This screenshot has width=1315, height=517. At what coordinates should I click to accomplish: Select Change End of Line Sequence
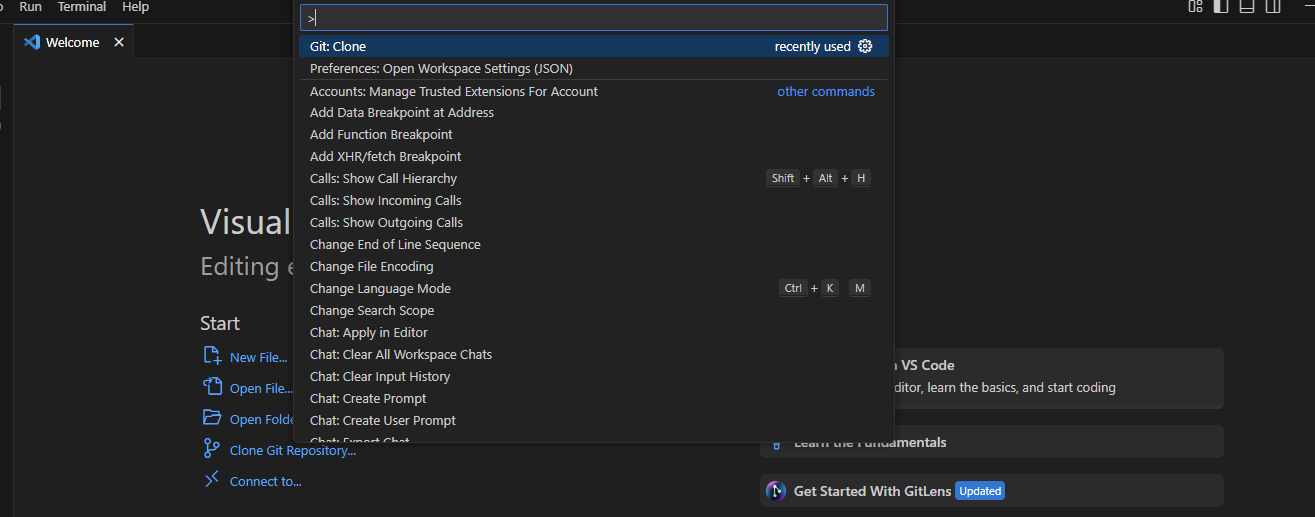click(x=594, y=245)
